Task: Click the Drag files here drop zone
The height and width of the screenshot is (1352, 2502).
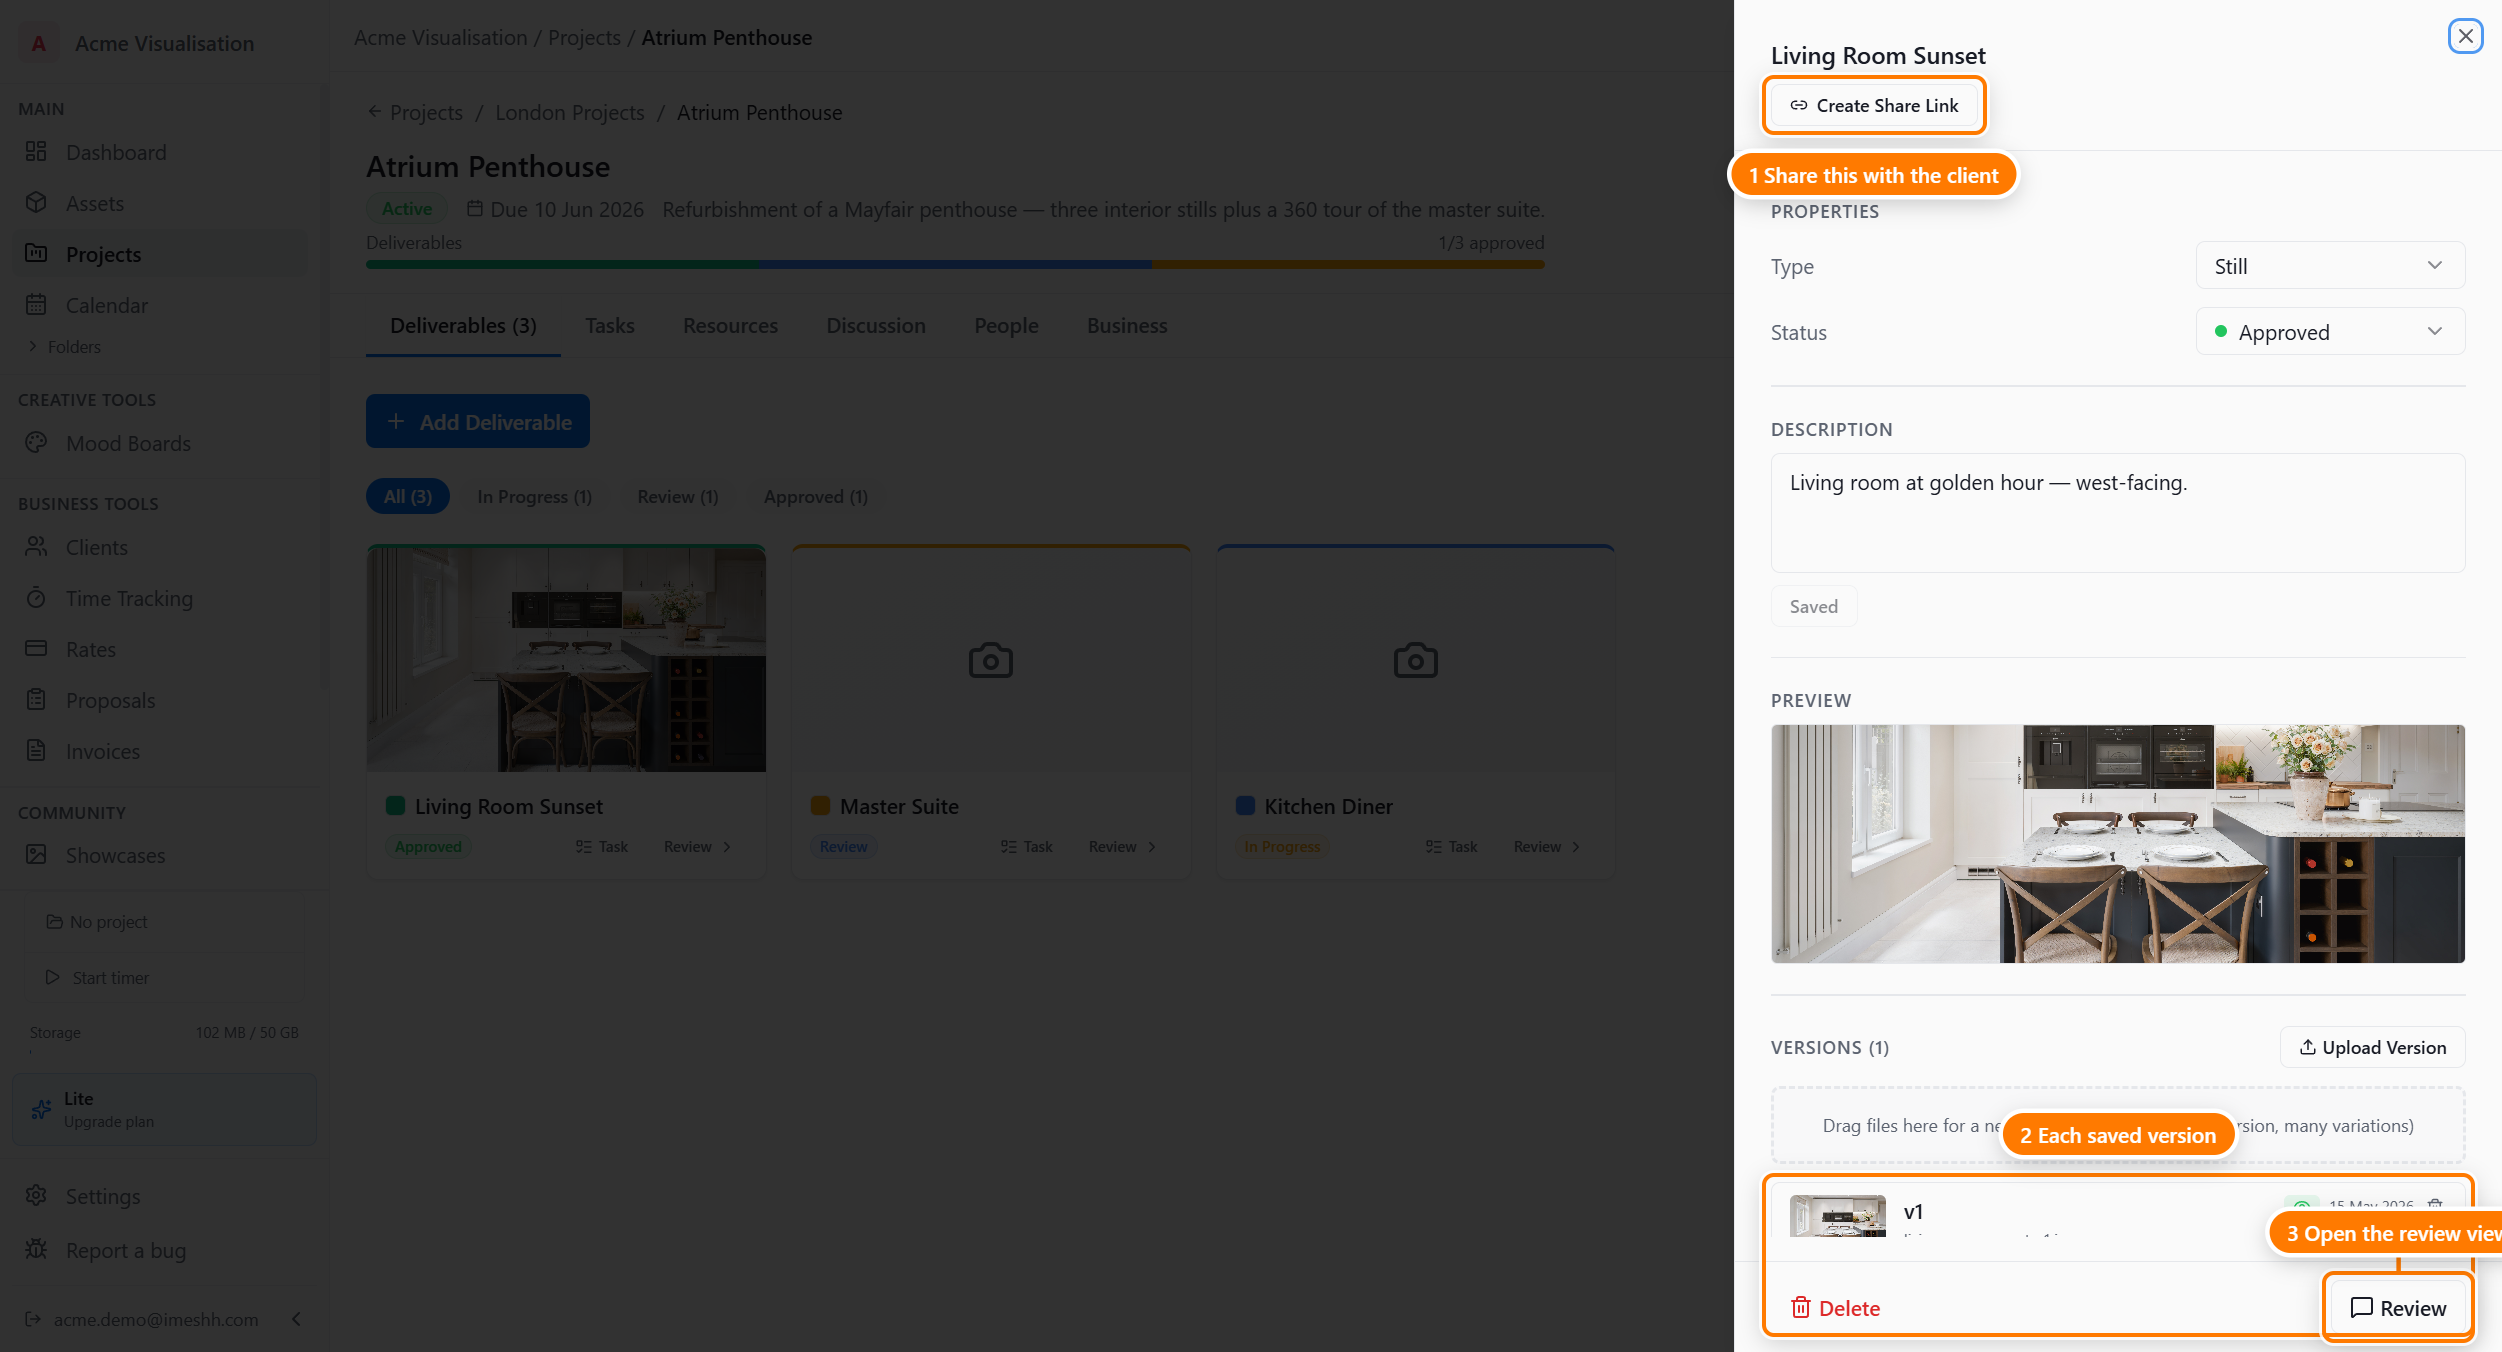Action: pyautogui.click(x=2117, y=1126)
